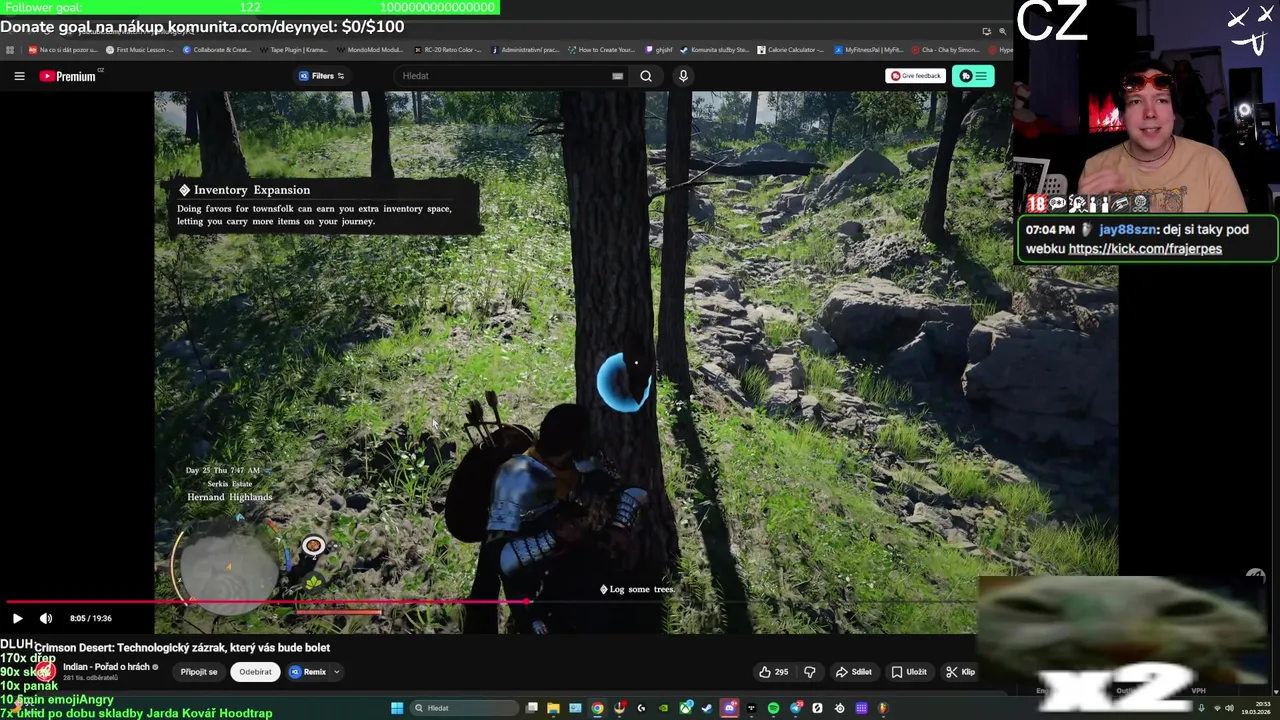
Task: Open the MondoMod Modul... bookmark
Action: (370, 50)
